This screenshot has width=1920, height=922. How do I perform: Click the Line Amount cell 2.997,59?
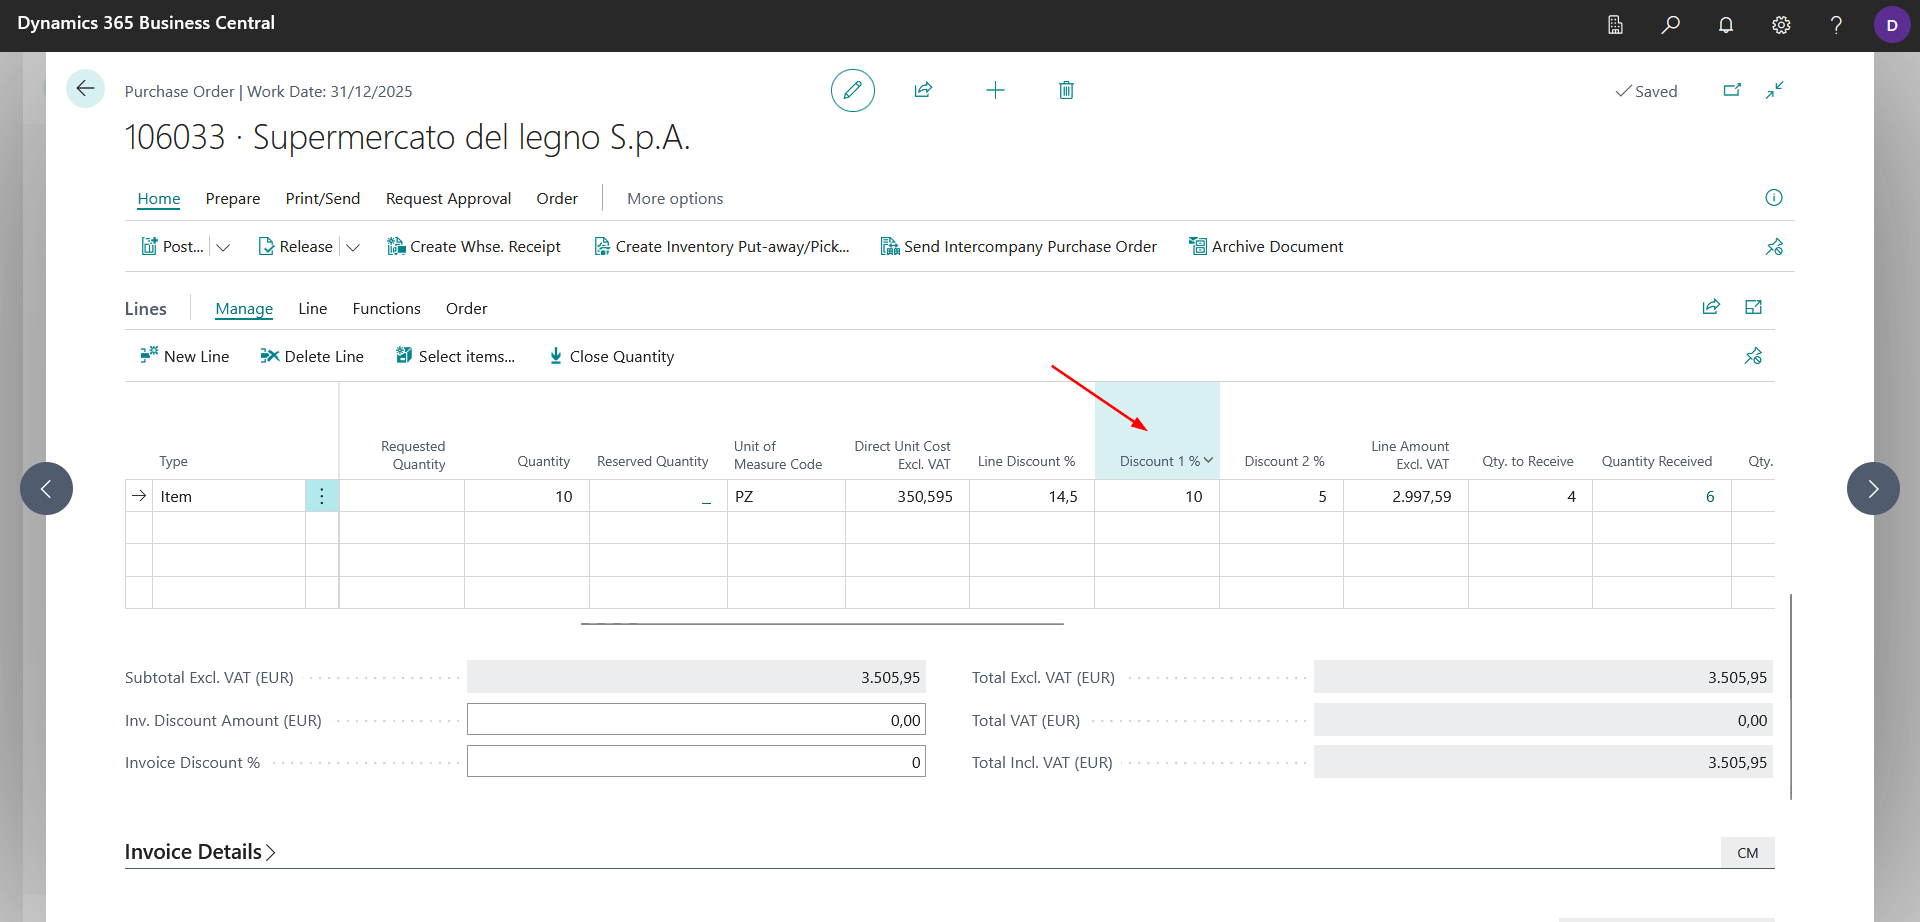coord(1406,497)
